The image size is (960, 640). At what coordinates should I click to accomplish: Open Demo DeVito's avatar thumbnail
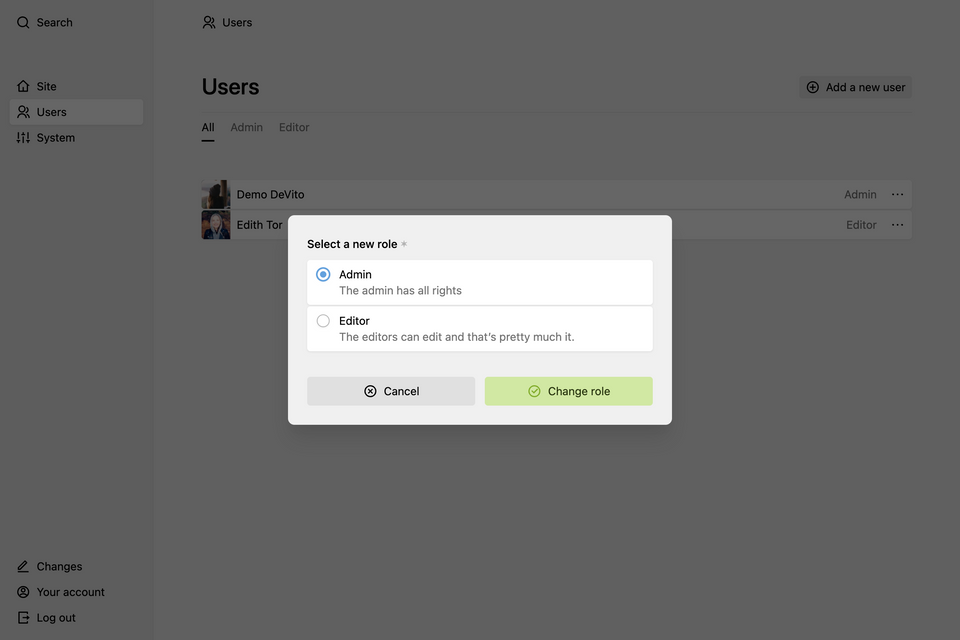point(216,195)
